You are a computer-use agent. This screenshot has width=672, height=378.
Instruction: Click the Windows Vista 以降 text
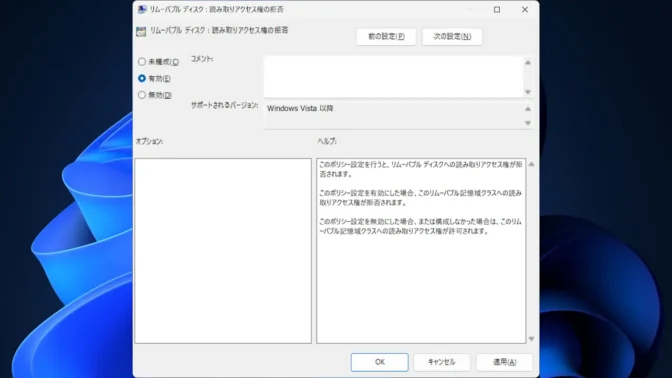coord(300,108)
